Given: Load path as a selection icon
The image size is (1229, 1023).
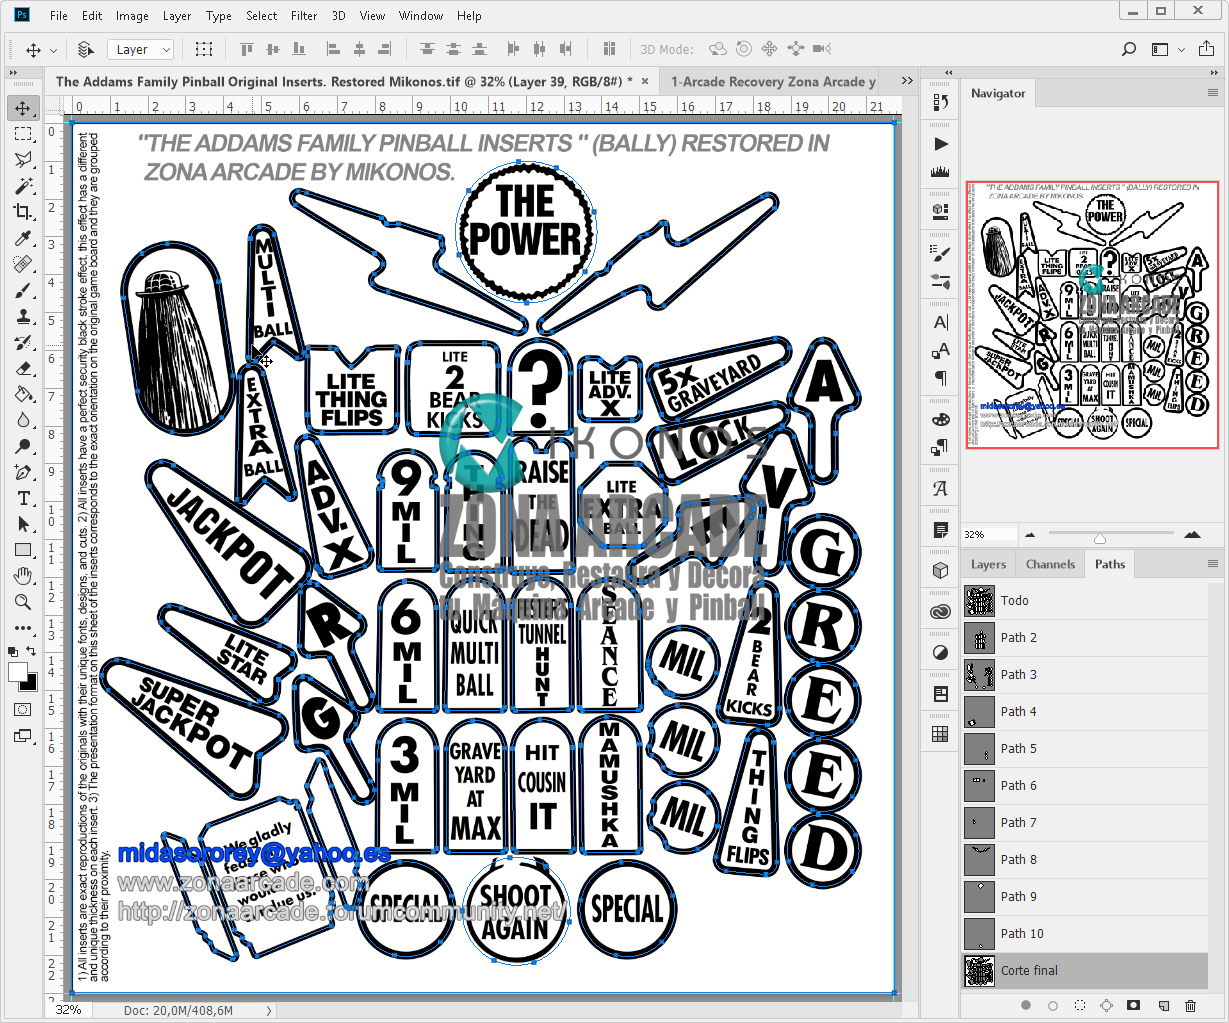Looking at the screenshot, I should coord(1080,1005).
